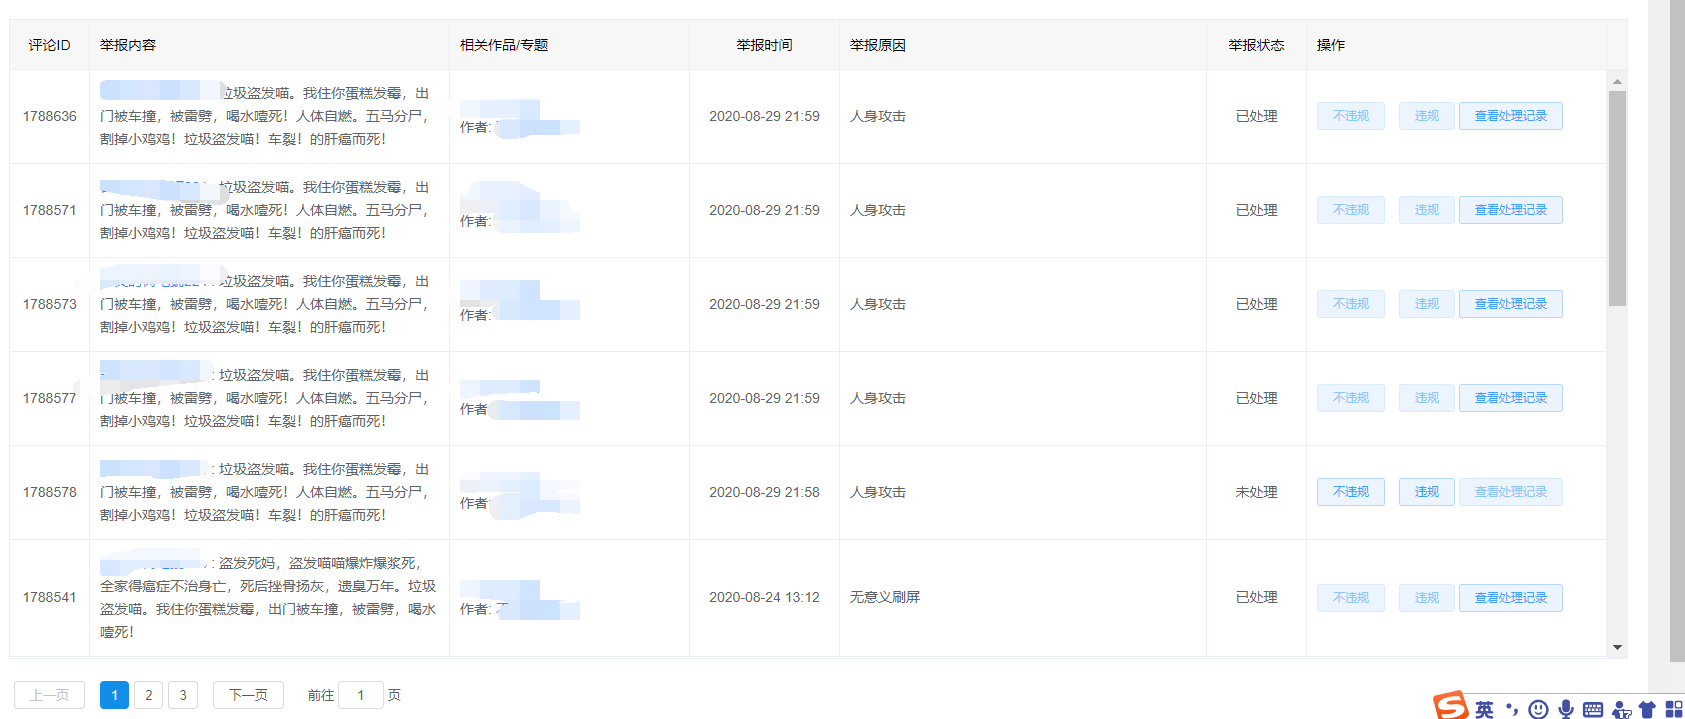
Task: Click table scrollbar up arrow
Action: [1617, 81]
